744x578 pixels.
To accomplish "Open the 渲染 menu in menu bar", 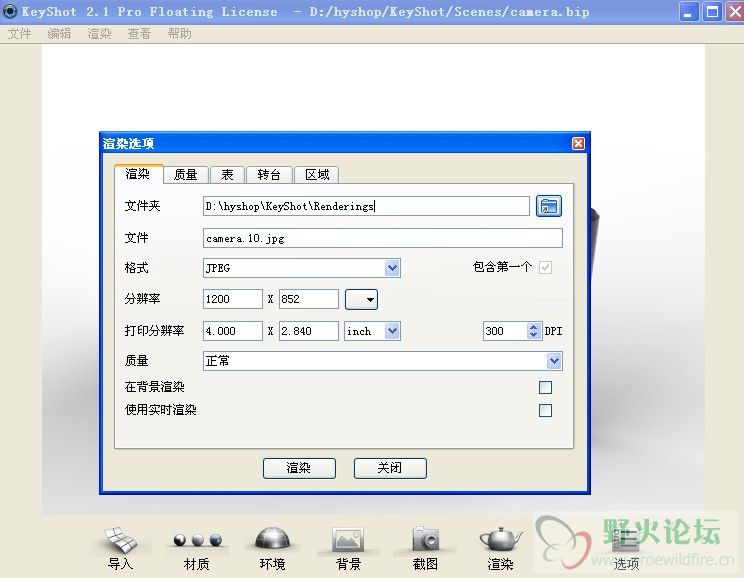I will [x=99, y=34].
